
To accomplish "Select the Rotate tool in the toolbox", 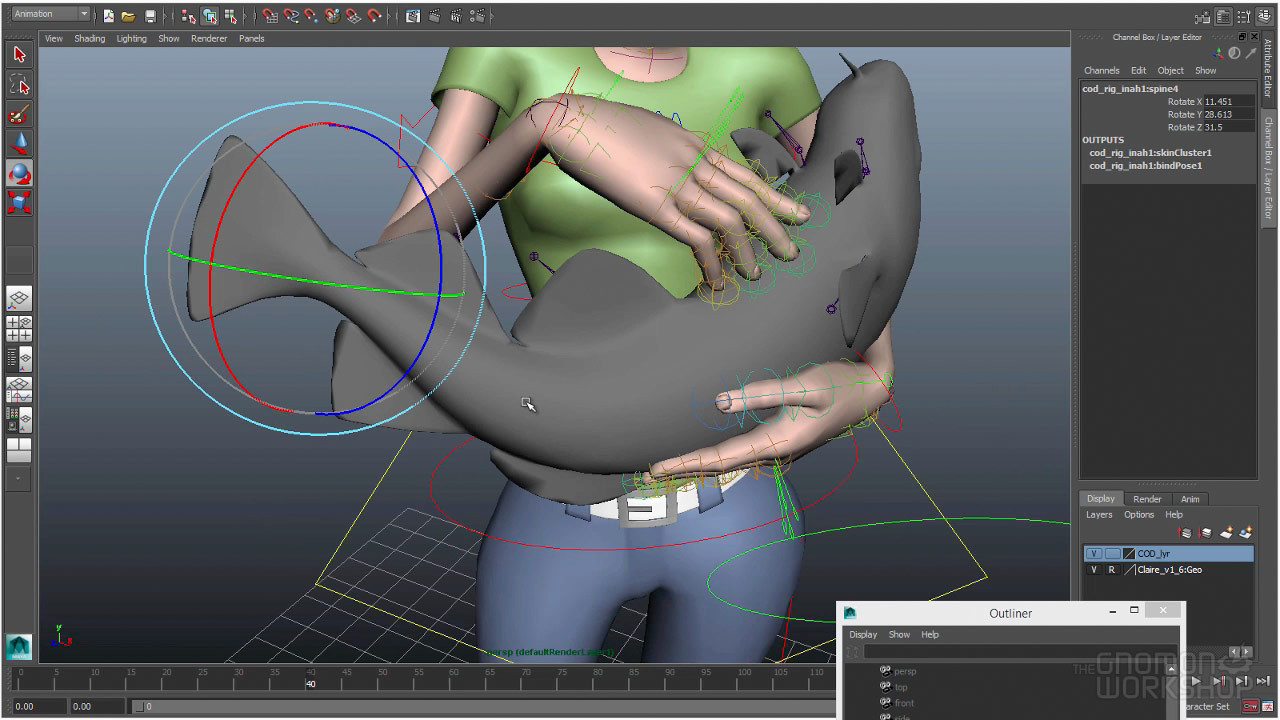I will 19,174.
